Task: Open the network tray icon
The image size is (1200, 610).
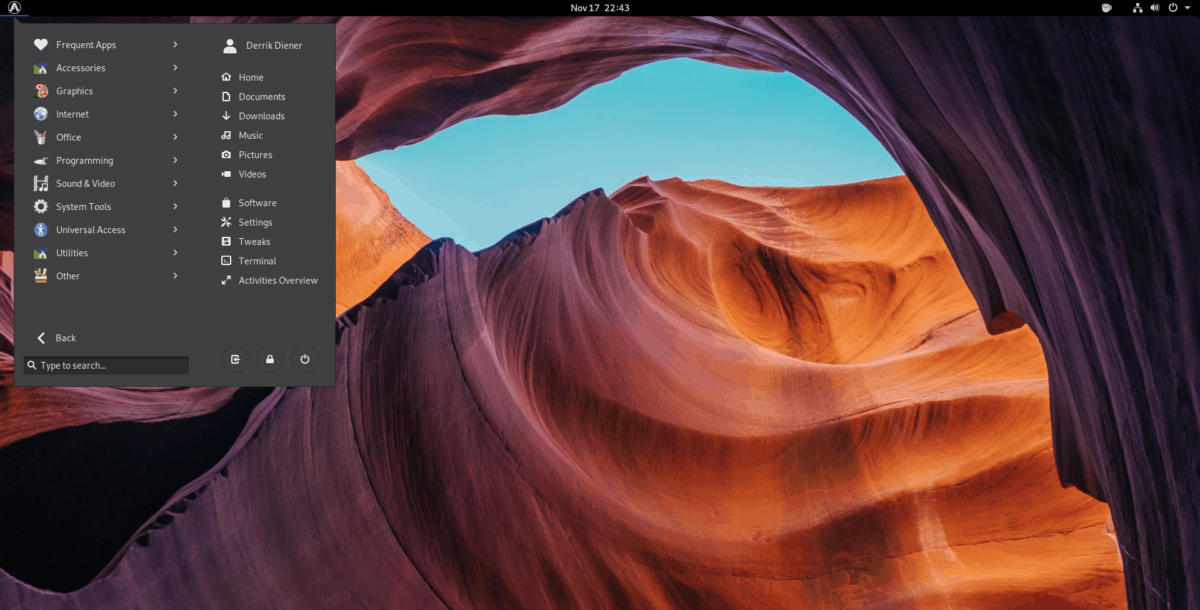Action: point(1137,8)
